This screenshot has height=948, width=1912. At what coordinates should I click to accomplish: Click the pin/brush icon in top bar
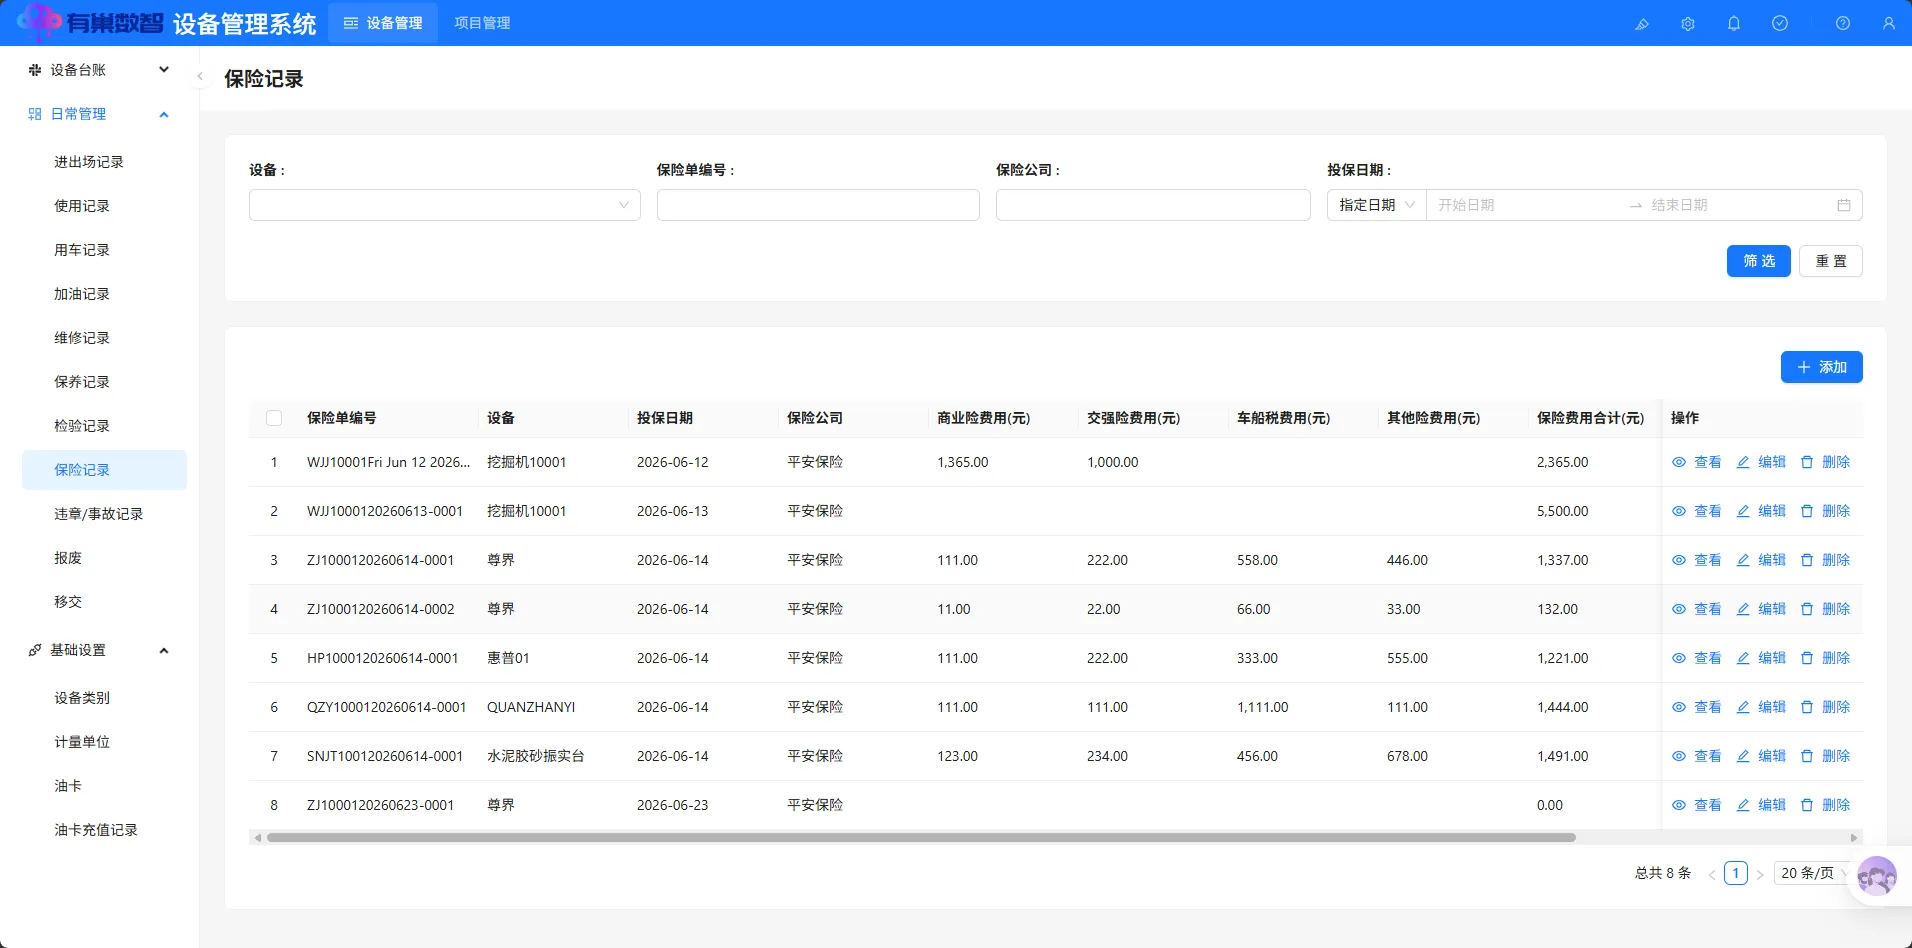pos(1641,23)
